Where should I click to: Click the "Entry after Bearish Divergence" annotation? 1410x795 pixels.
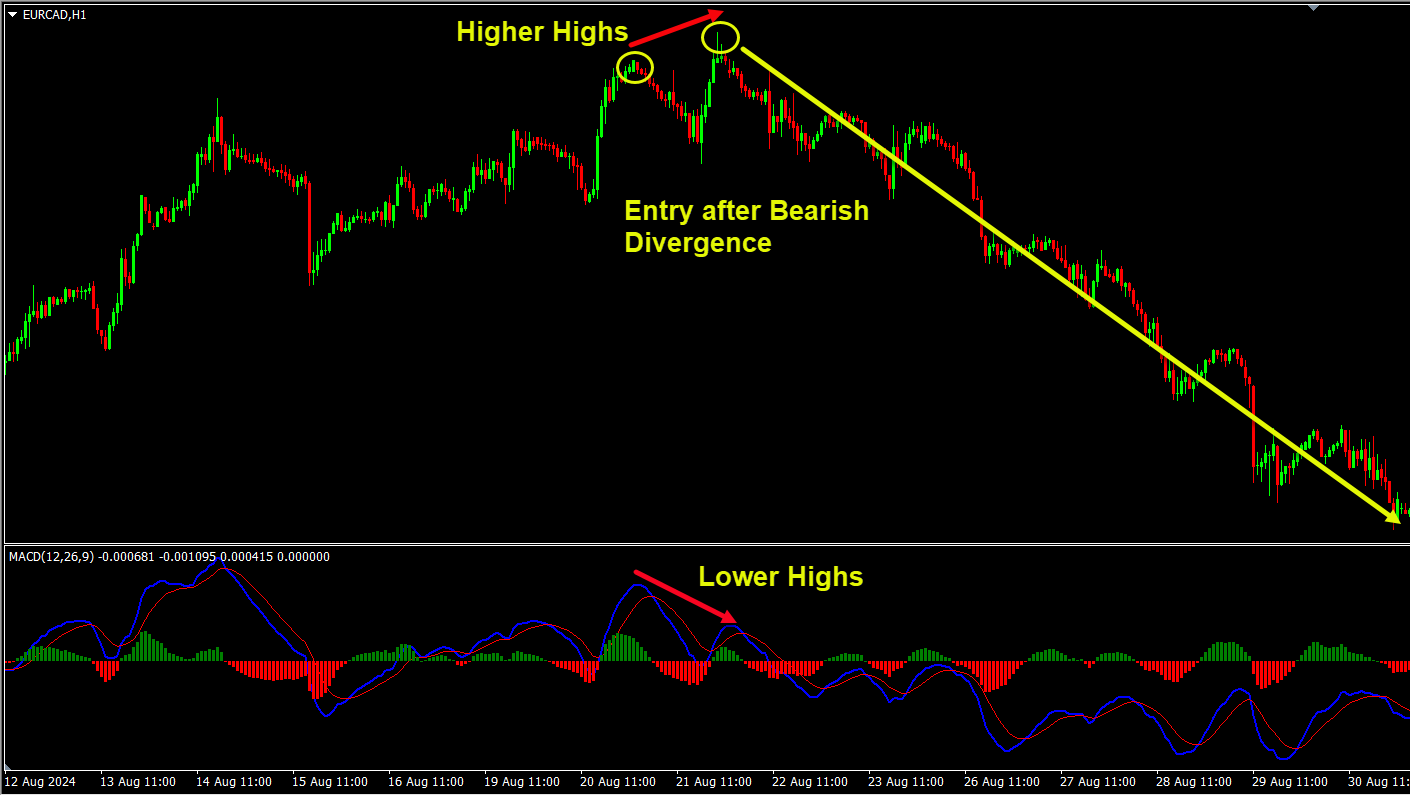pyautogui.click(x=745, y=227)
